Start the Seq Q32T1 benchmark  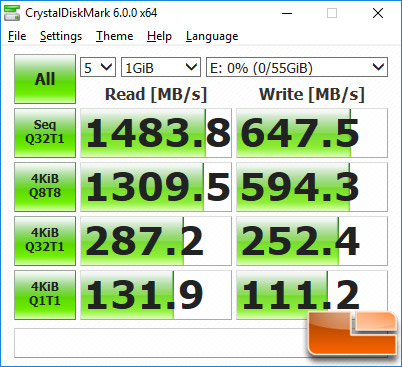(45, 133)
